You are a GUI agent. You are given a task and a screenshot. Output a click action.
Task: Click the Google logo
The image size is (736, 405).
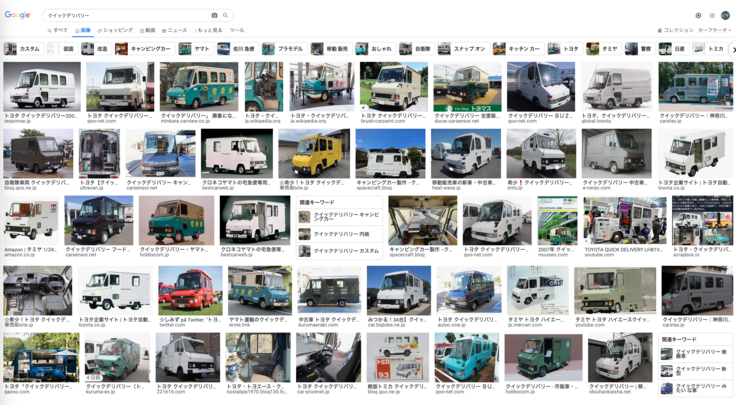click(x=17, y=15)
